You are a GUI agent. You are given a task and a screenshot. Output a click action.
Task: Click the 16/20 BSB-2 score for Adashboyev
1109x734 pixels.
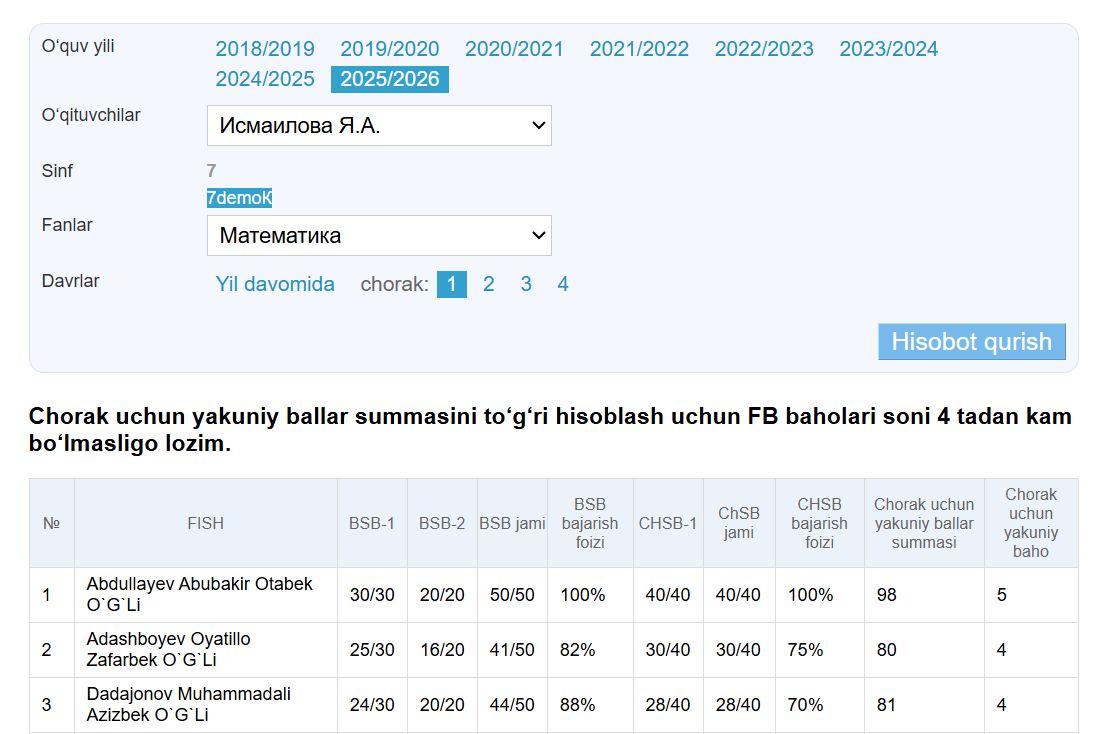click(442, 650)
